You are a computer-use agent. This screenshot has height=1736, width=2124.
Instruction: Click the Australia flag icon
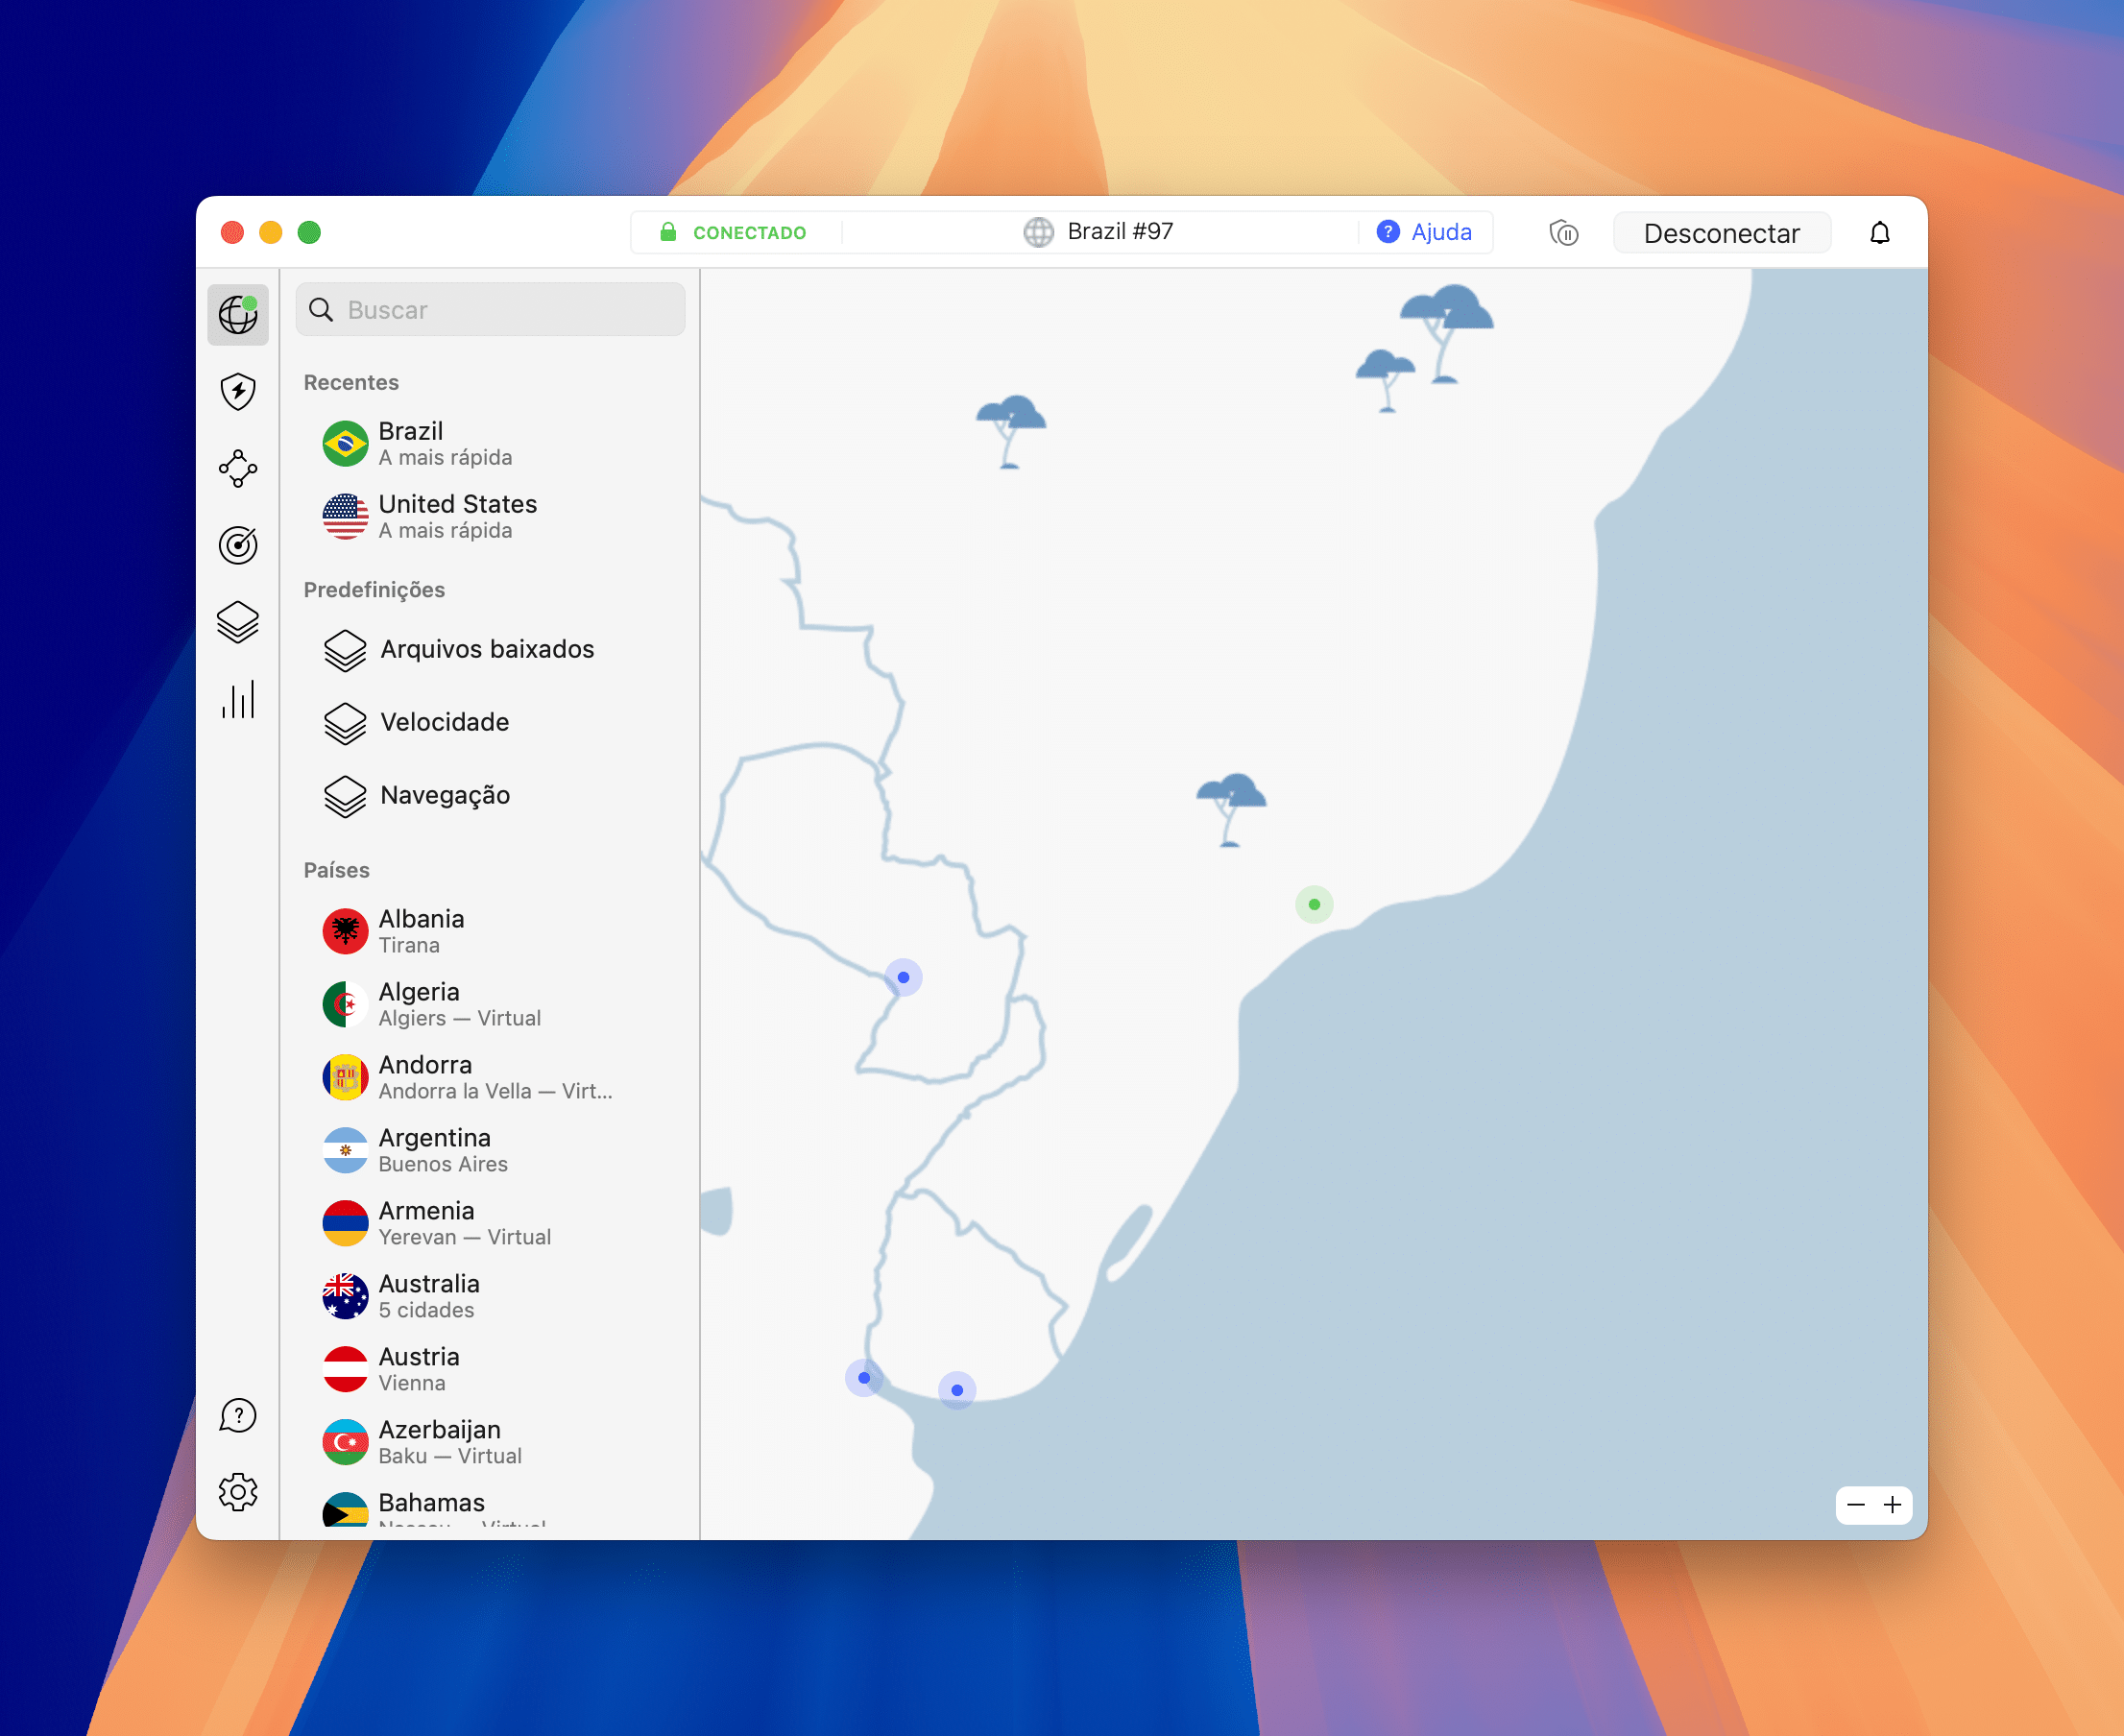(345, 1297)
